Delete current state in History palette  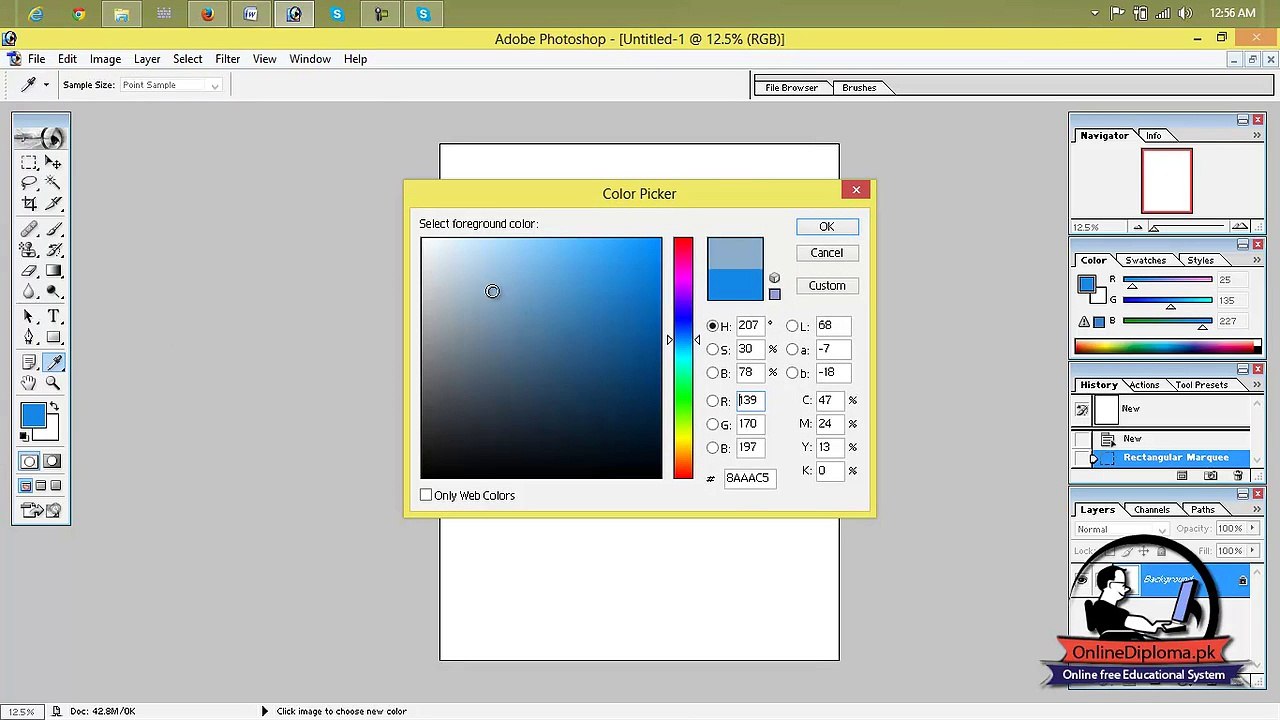pyautogui.click(x=1239, y=475)
